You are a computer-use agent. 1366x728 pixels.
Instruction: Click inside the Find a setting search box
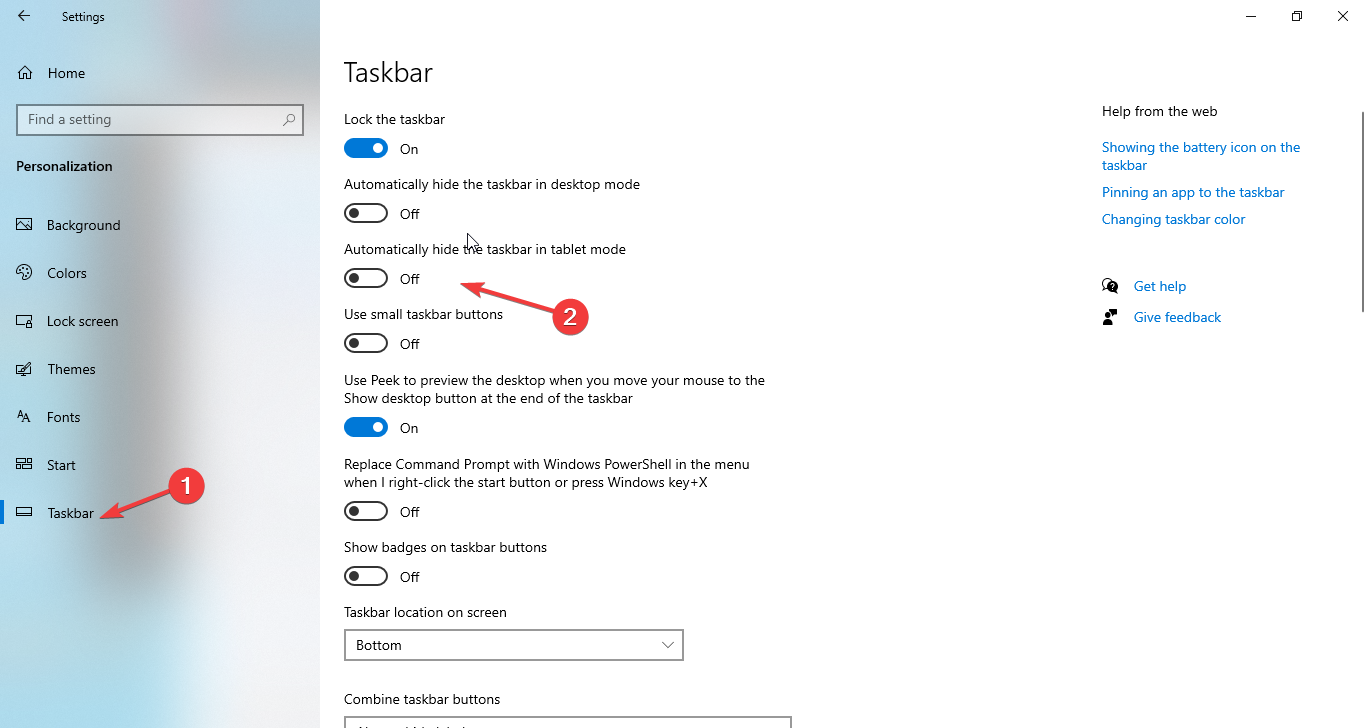pyautogui.click(x=160, y=119)
